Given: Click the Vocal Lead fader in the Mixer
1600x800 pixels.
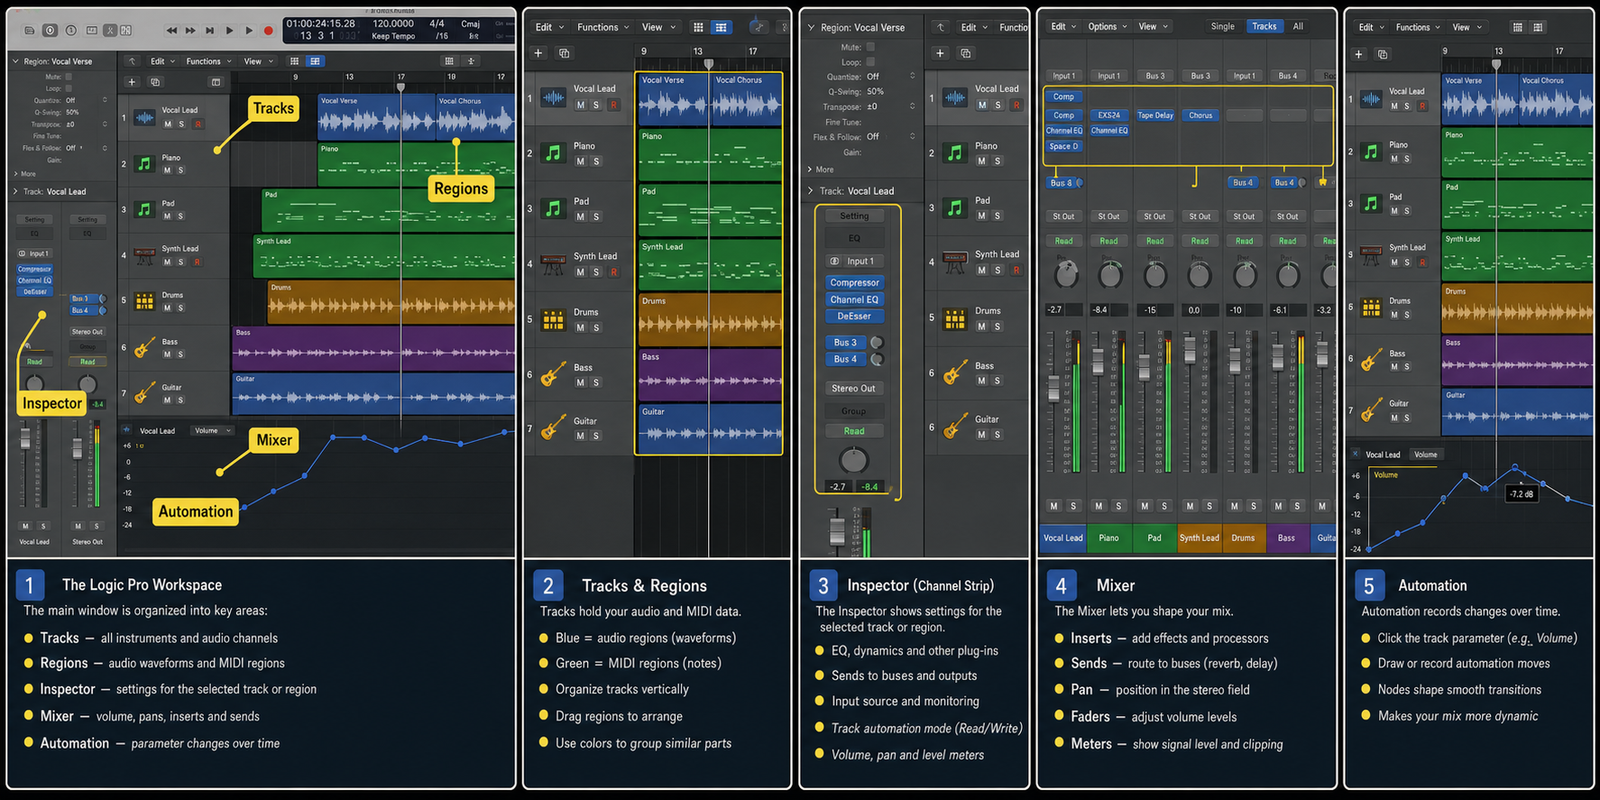Looking at the screenshot, I should pos(1053,388).
